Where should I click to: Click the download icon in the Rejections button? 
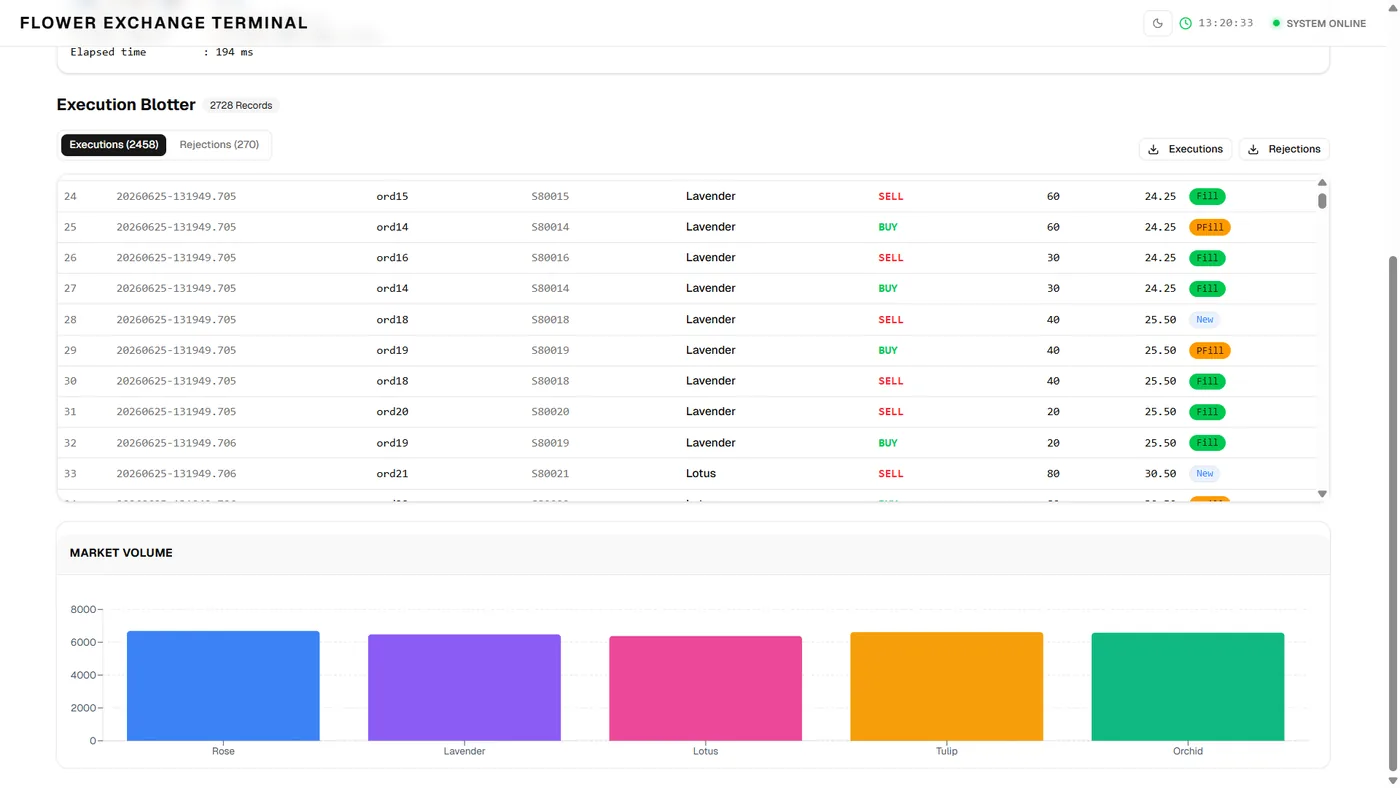point(1254,149)
